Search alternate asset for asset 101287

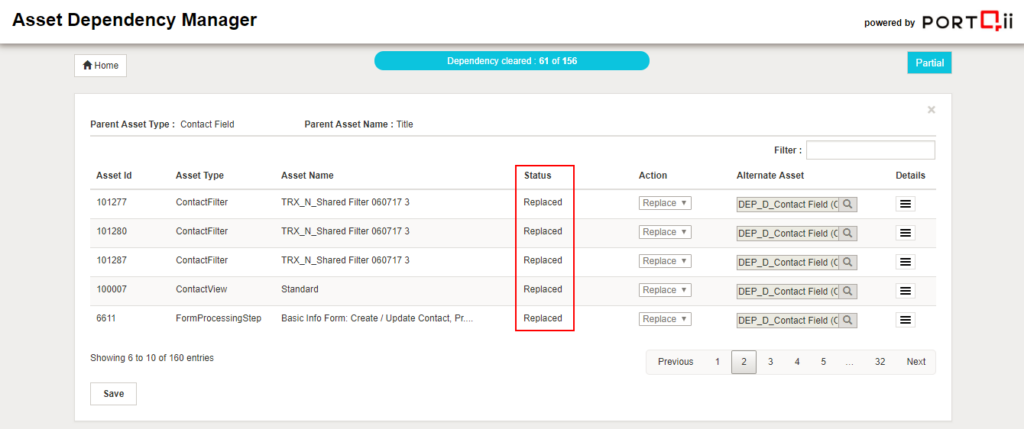pos(848,262)
